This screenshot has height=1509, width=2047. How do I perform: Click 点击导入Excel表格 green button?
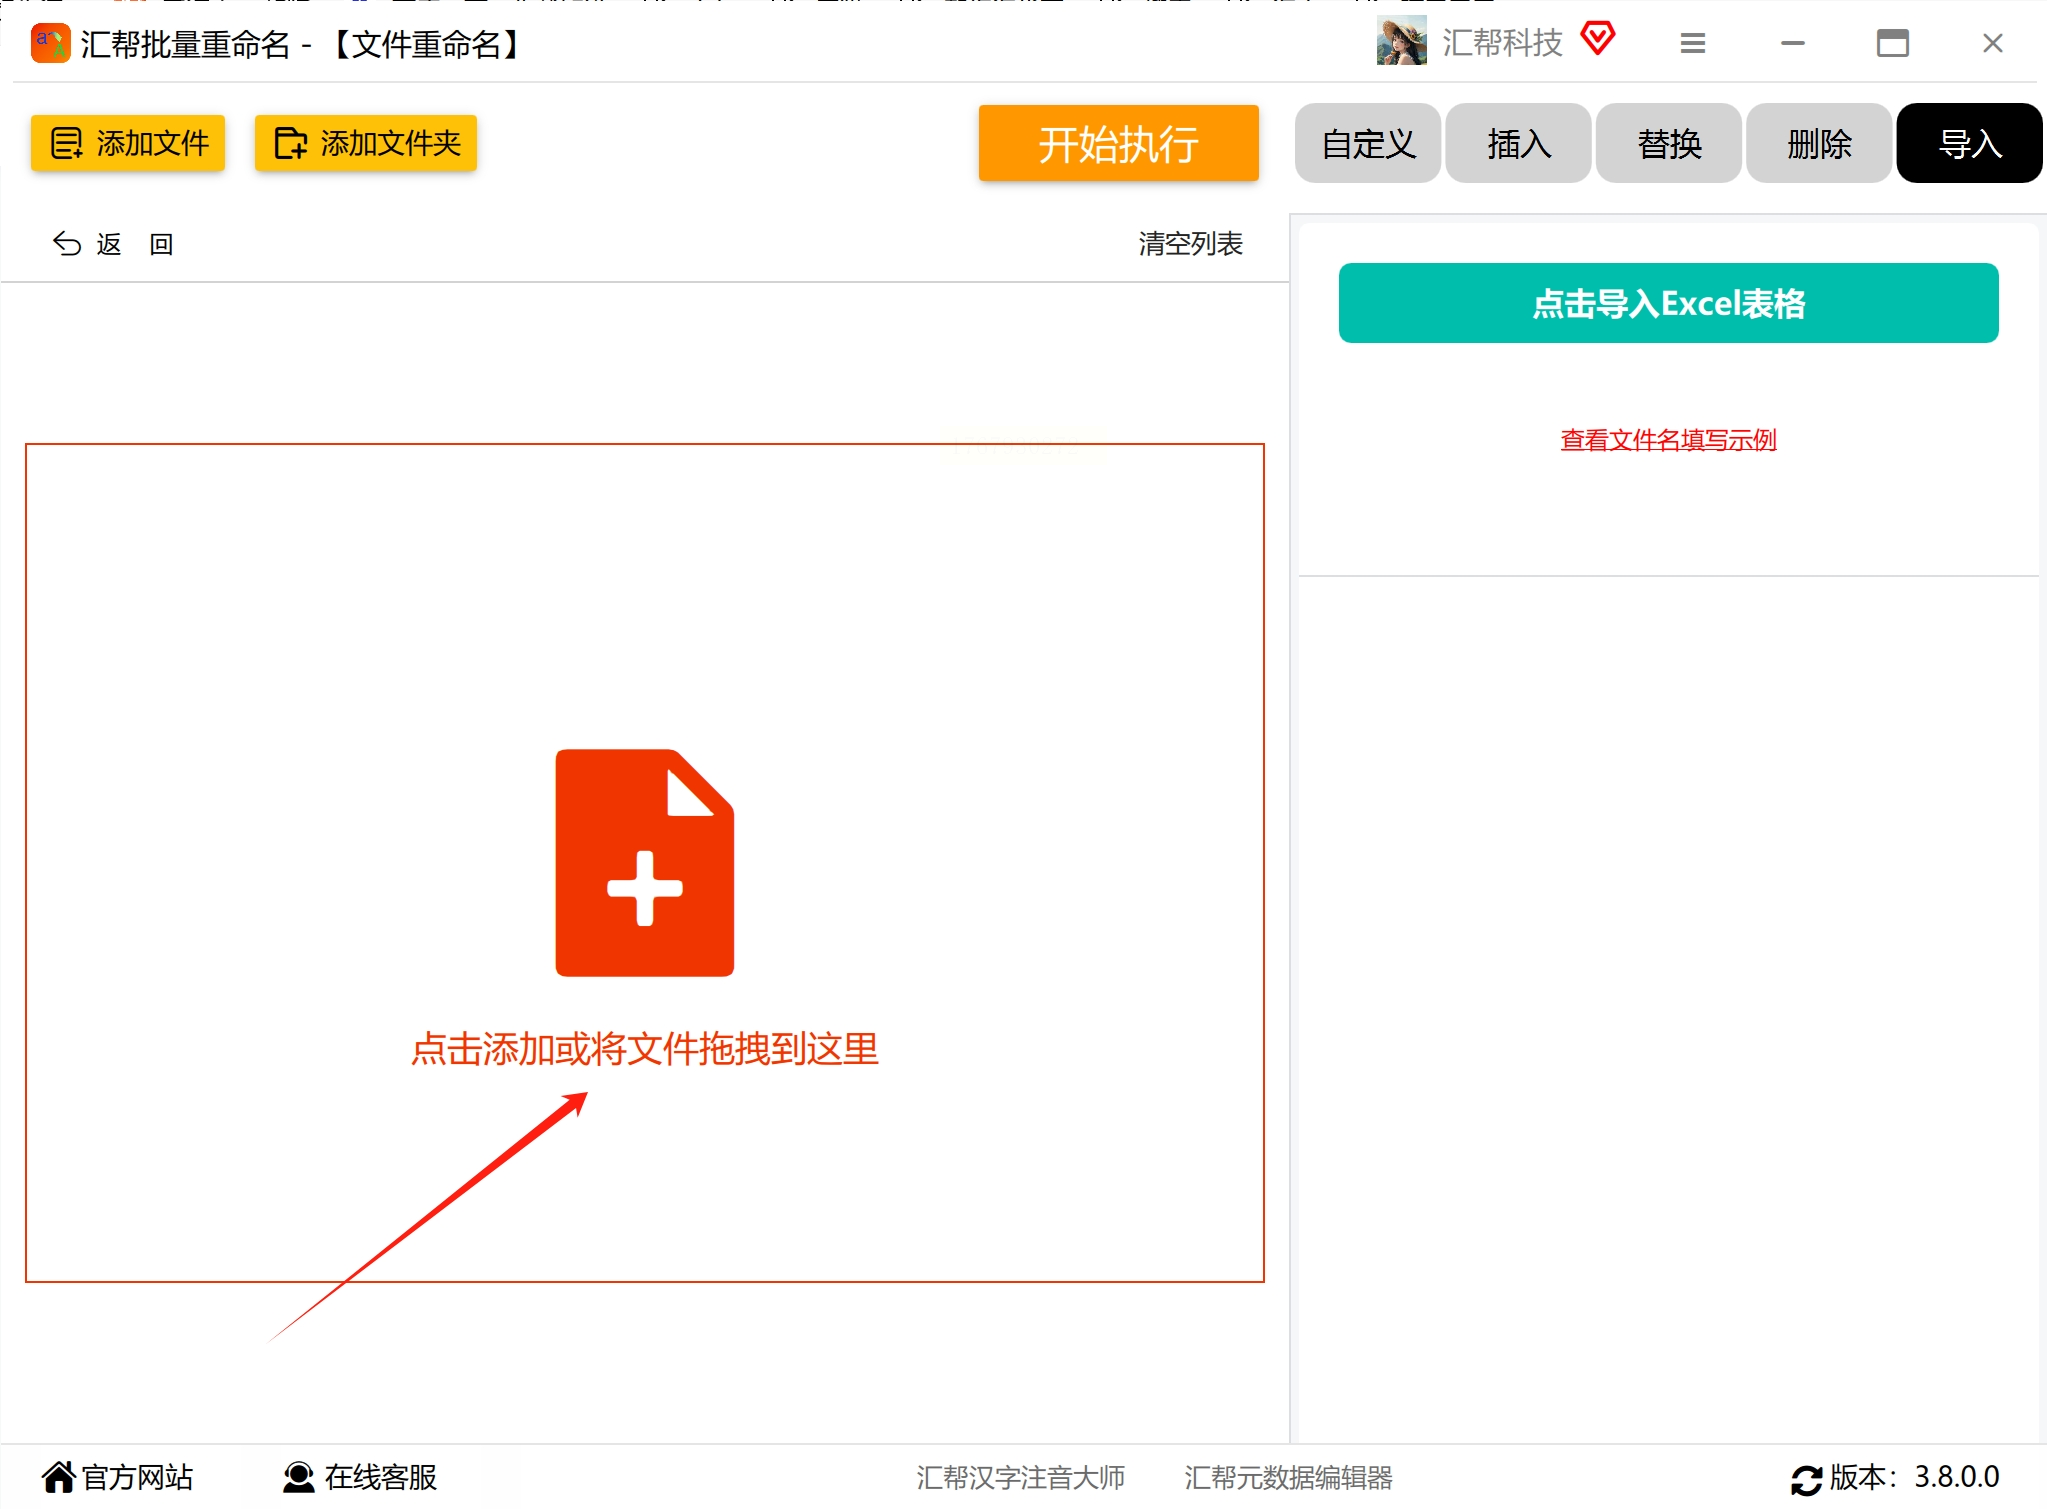click(1668, 303)
